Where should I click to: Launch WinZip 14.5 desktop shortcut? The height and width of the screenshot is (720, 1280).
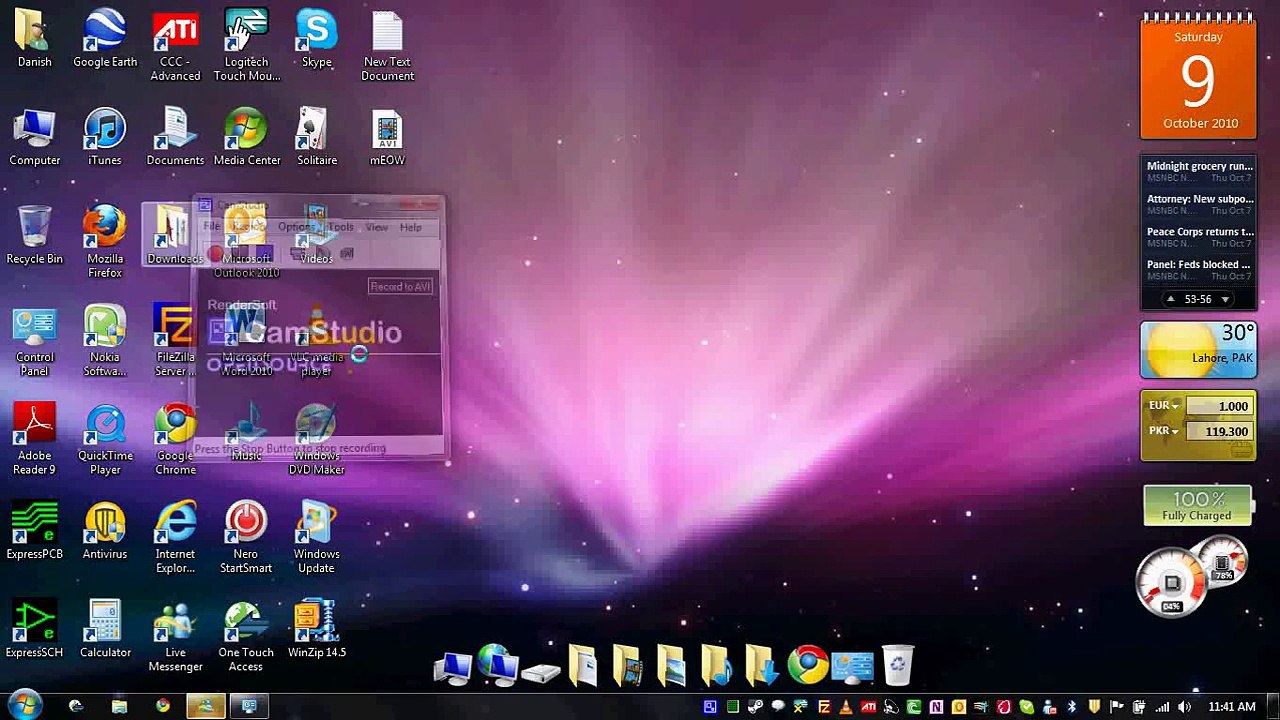tap(316, 630)
